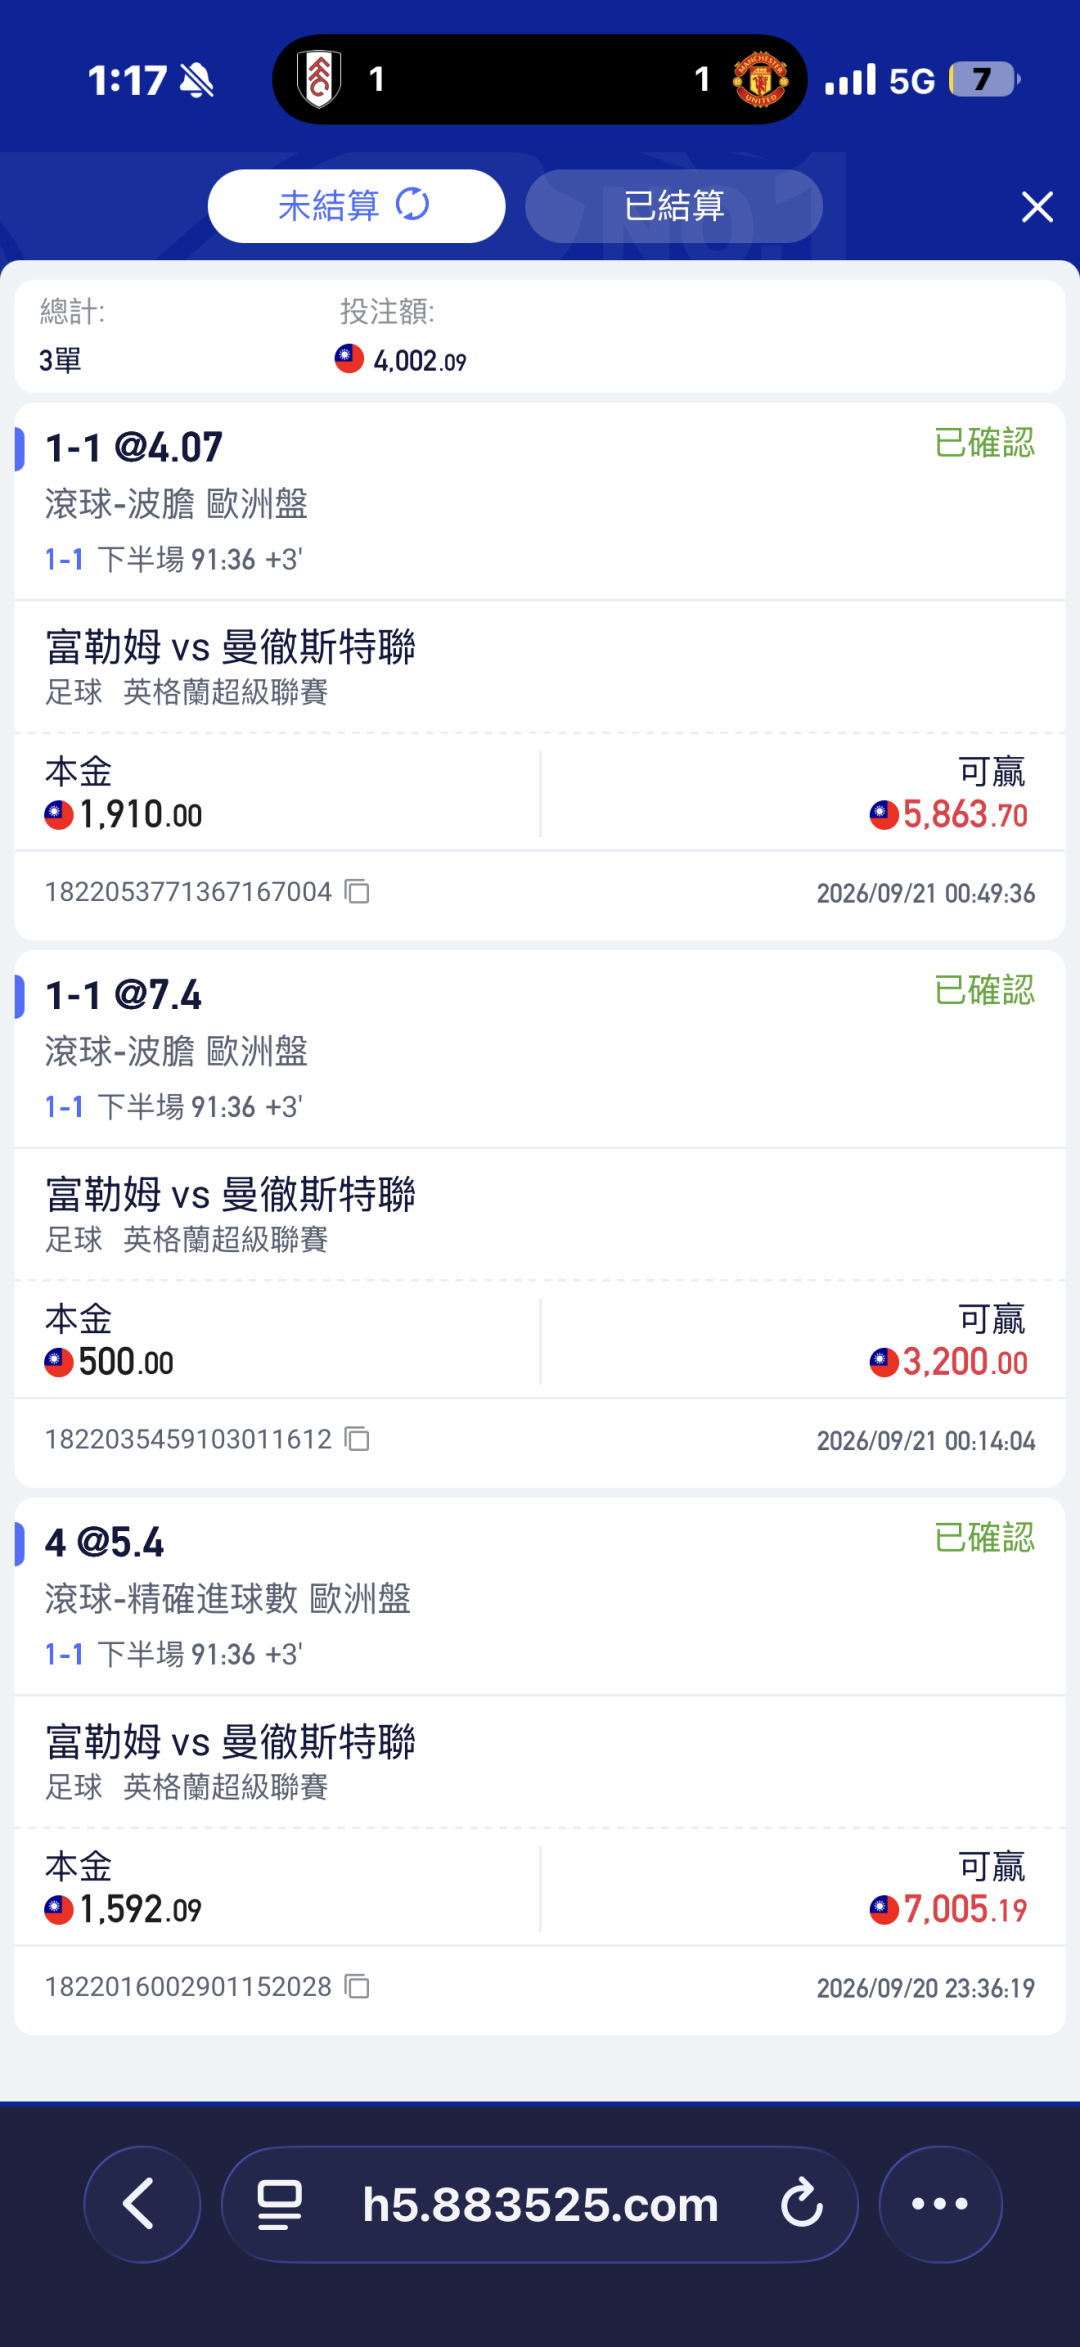Viewport: 1080px width, 2347px height.
Task: Reload page via address bar refresh icon
Action: 801,2204
